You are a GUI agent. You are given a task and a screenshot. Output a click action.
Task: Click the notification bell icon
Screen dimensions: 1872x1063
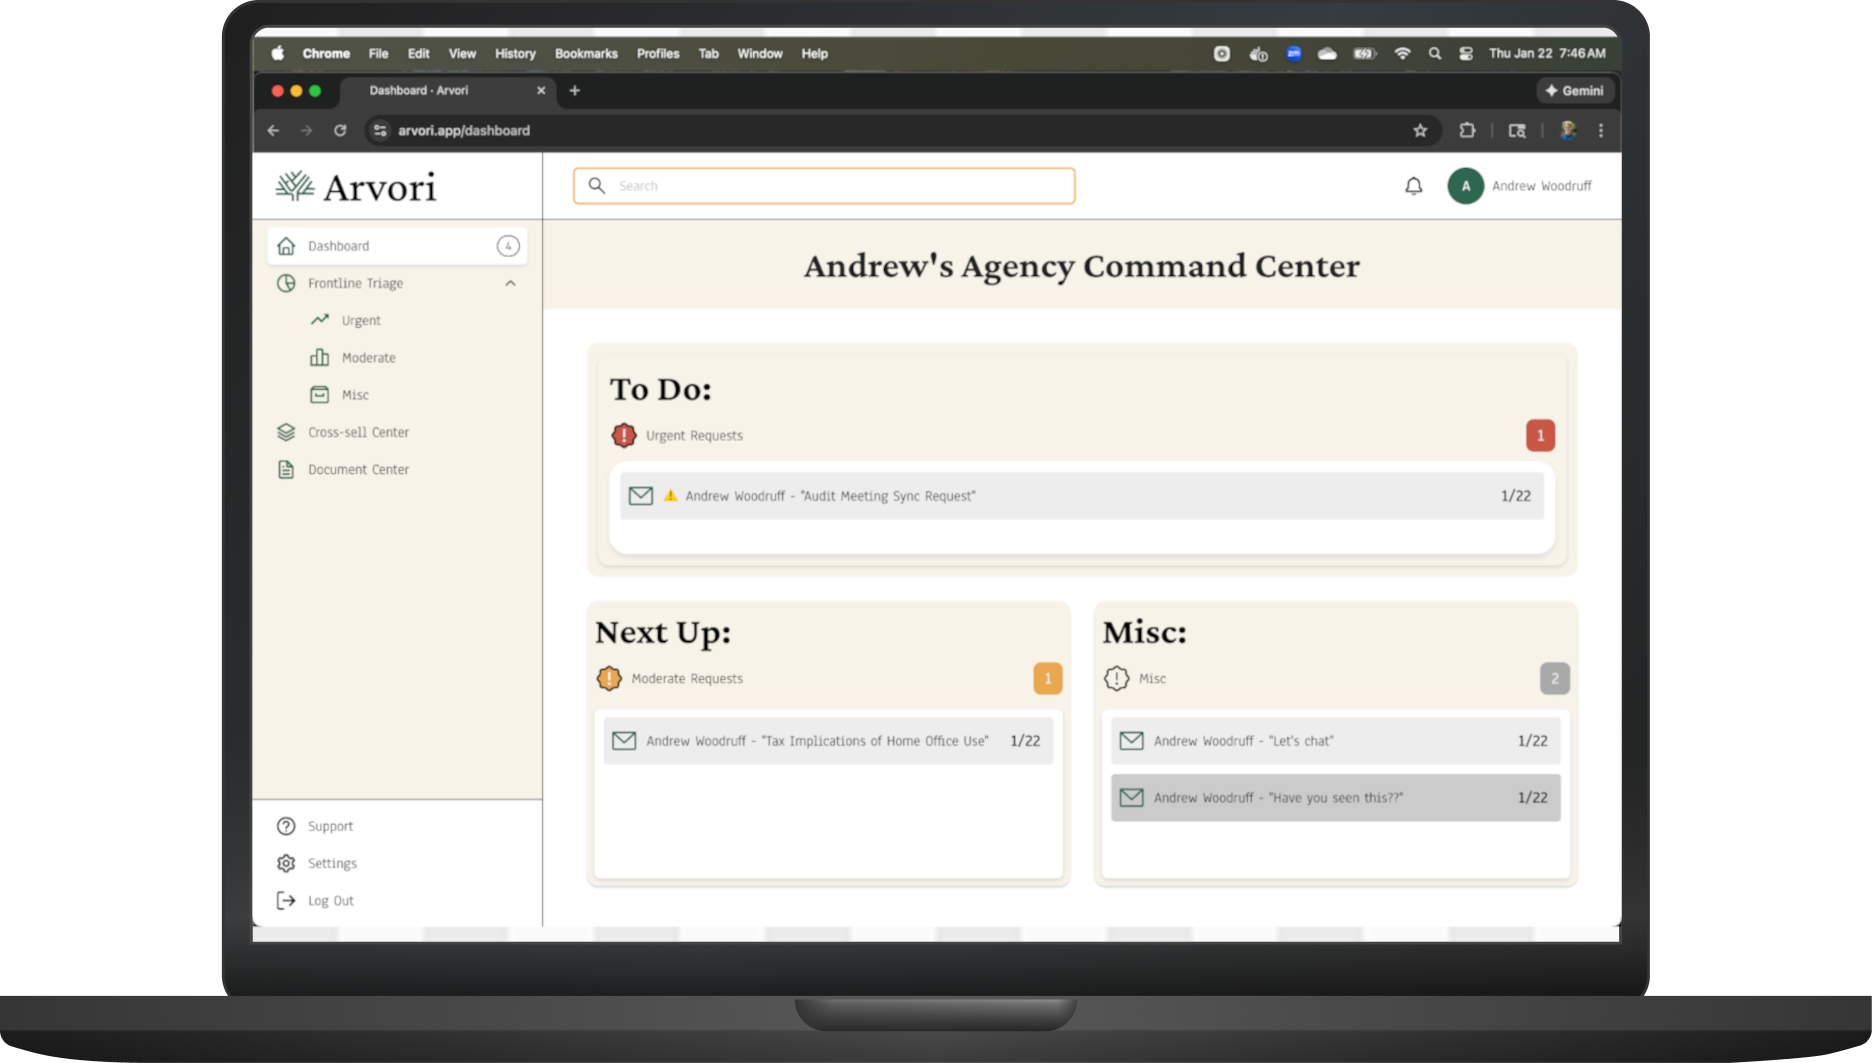tap(1413, 186)
